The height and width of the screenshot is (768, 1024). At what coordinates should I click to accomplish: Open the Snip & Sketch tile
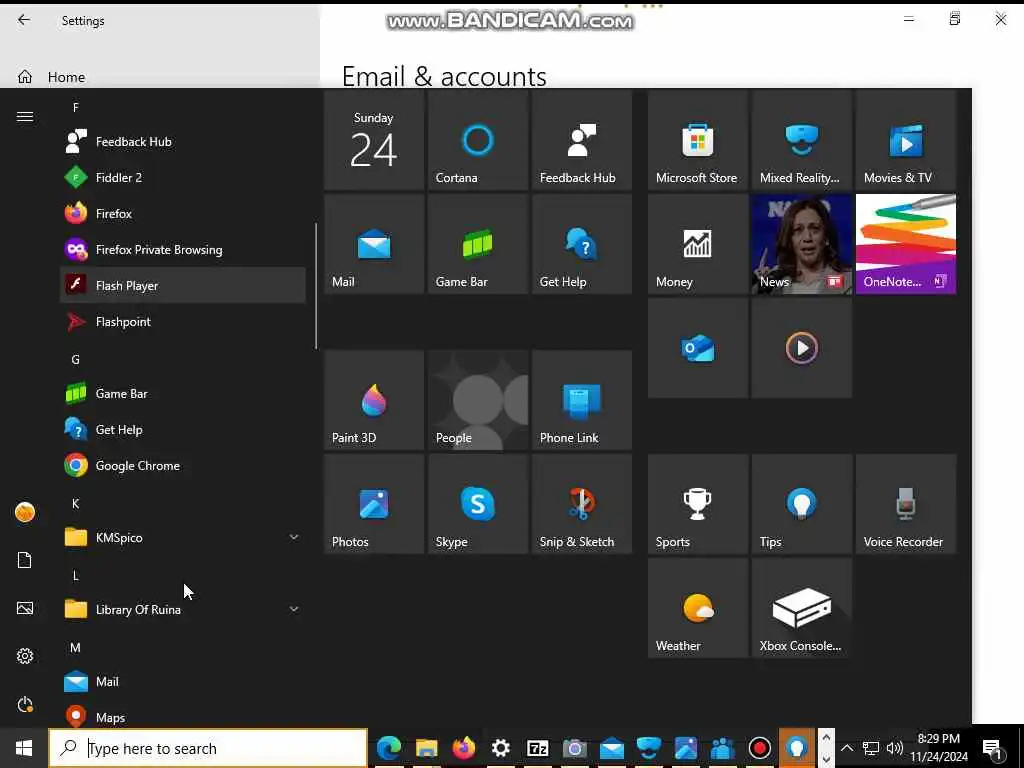coord(582,504)
